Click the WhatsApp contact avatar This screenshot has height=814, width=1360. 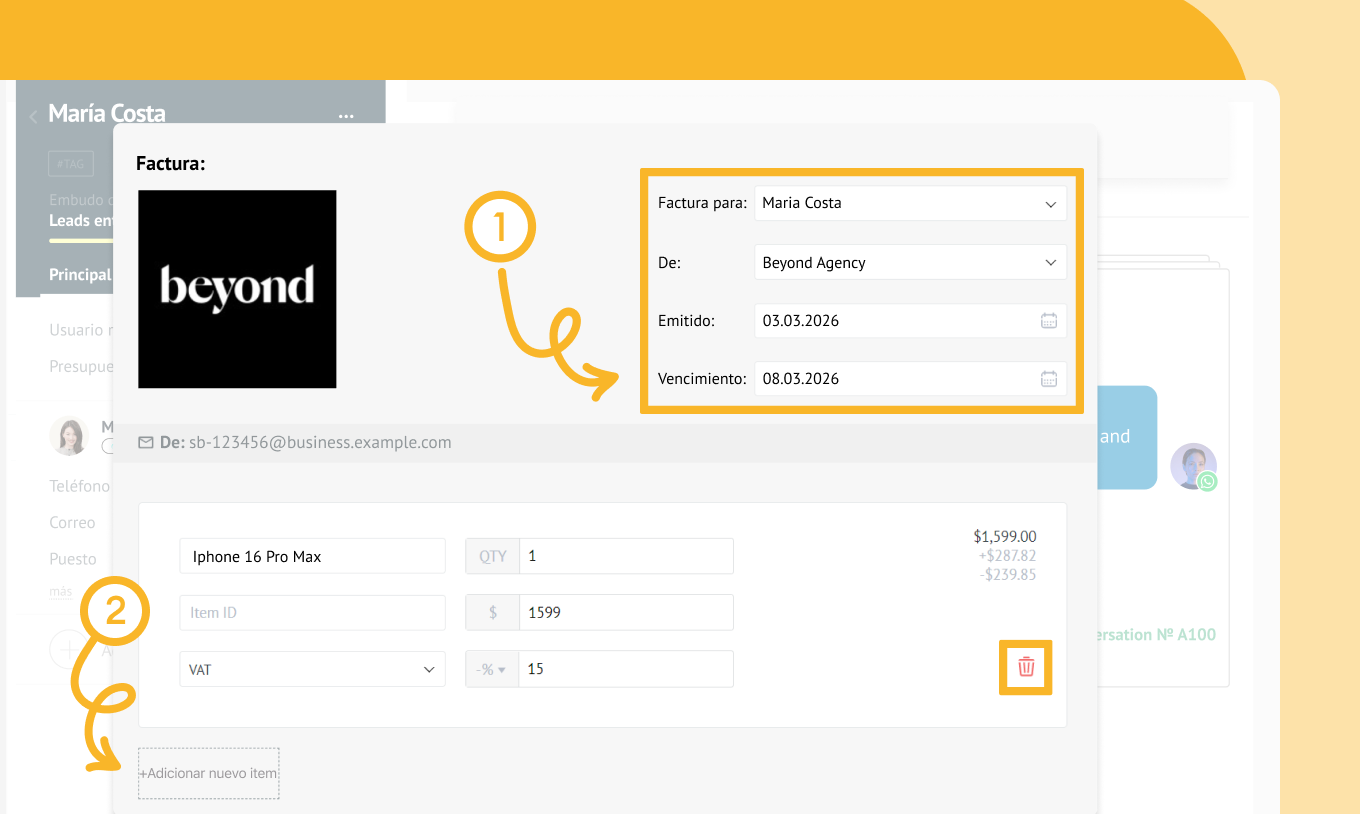click(1193, 466)
